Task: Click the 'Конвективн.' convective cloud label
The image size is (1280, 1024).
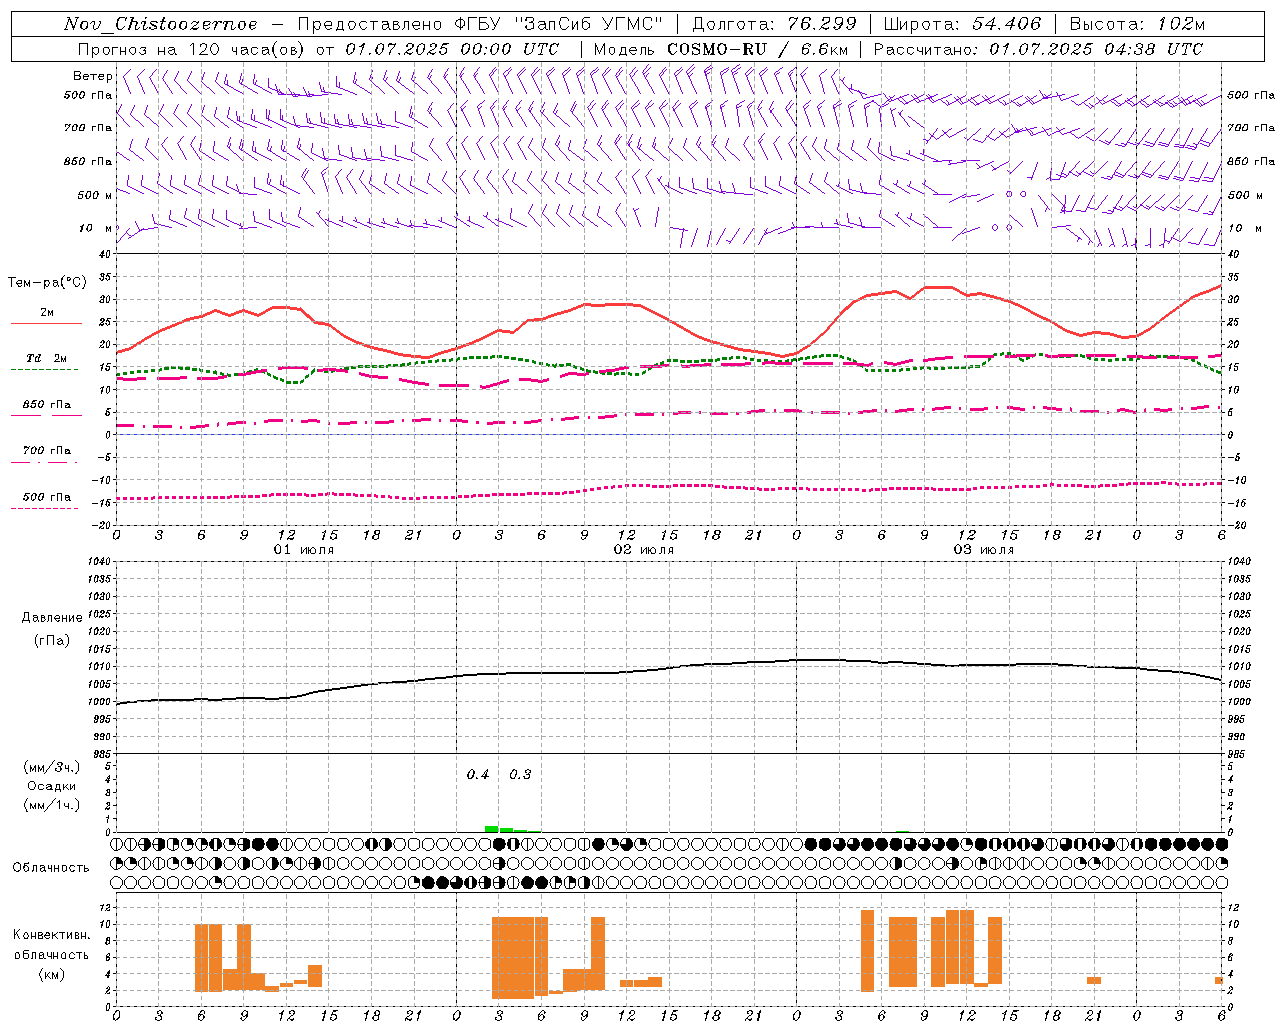Action: [51, 935]
